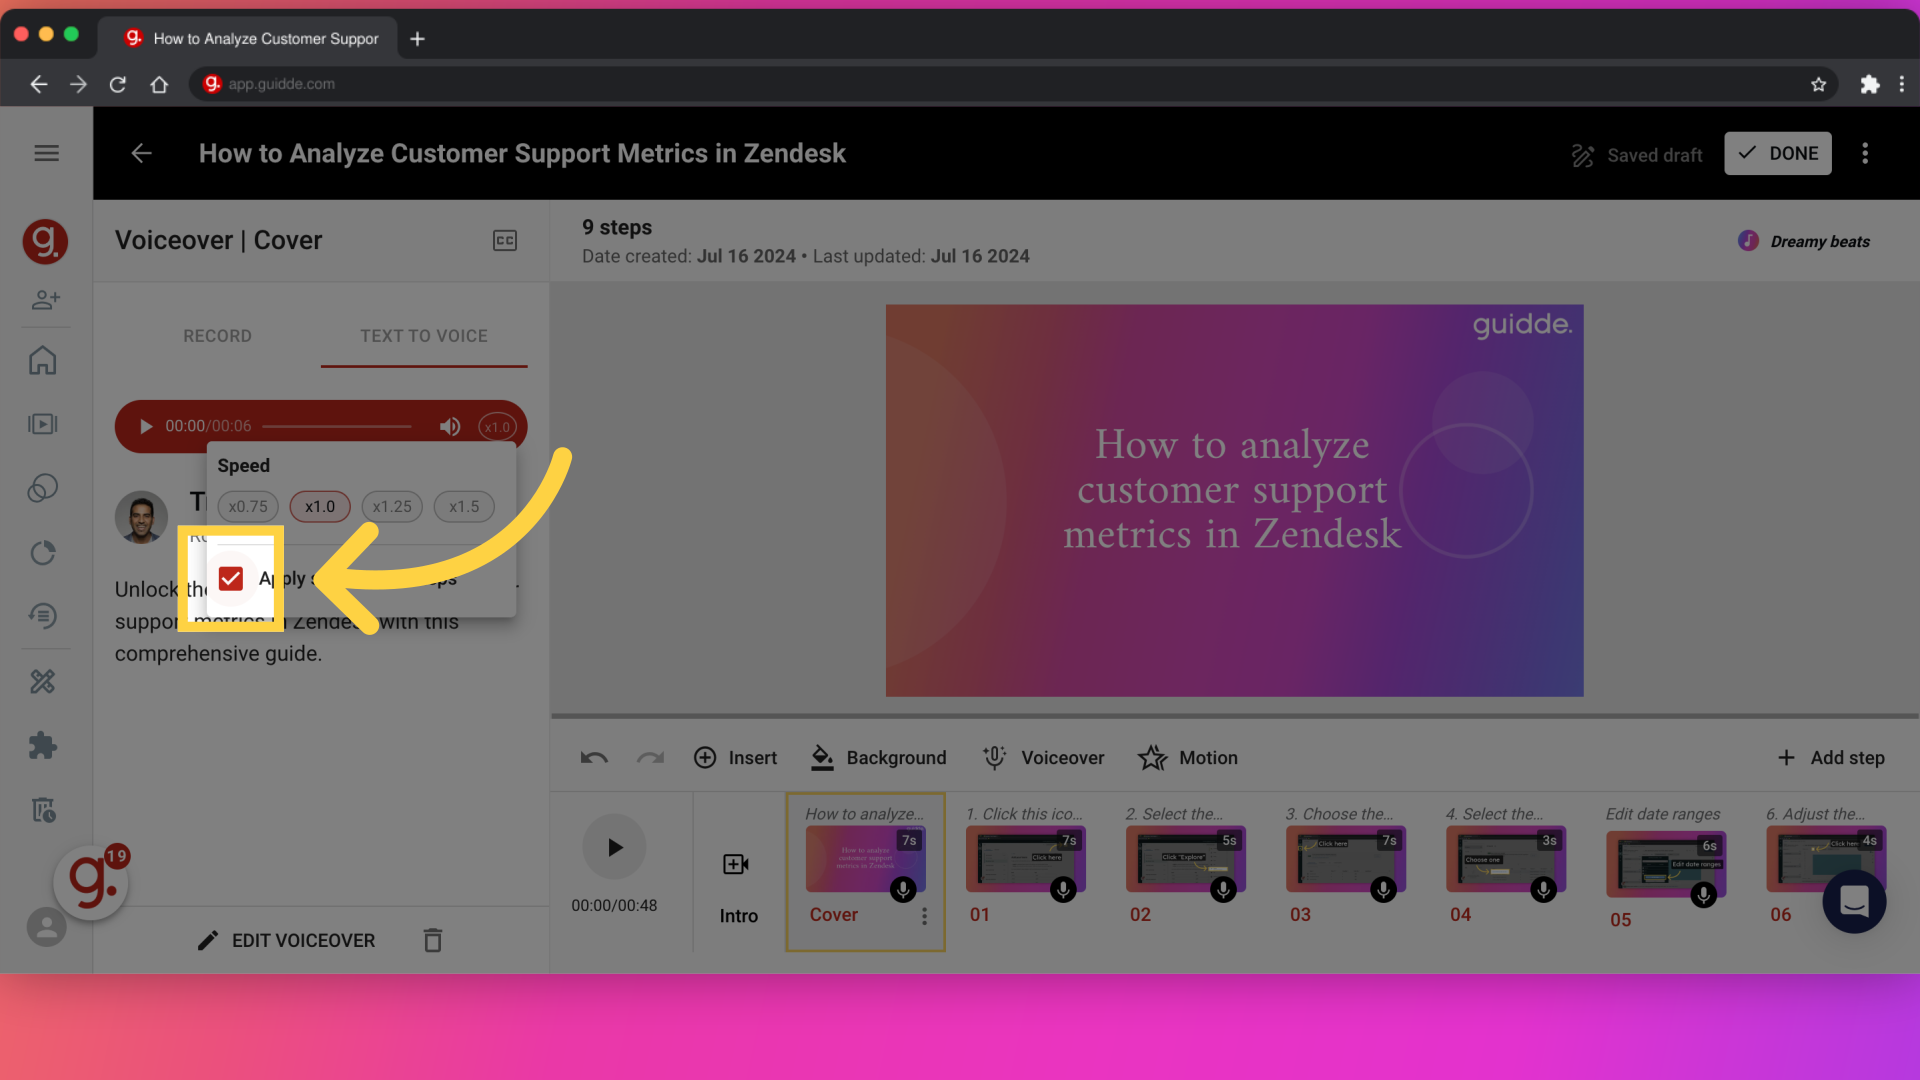Click the voiceover audio progress bar
Screen dimensions: 1920x1080
pyautogui.click(x=337, y=427)
